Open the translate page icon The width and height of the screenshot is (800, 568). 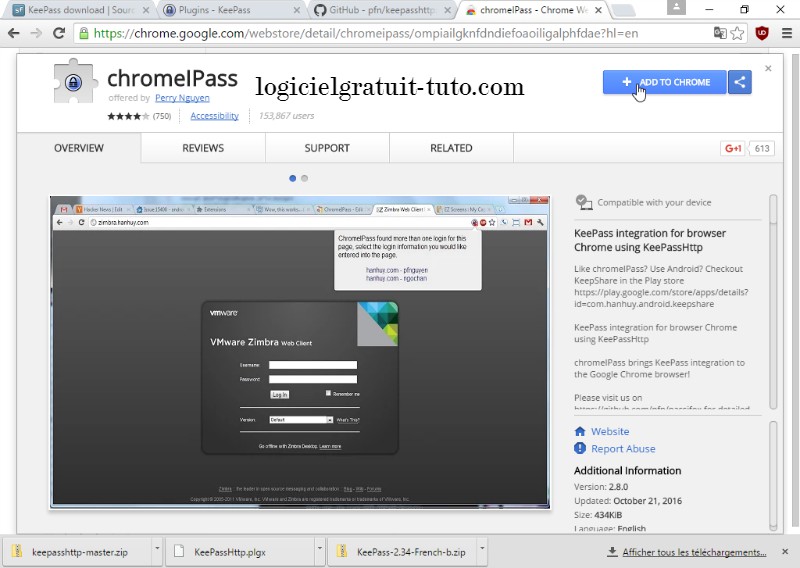[x=720, y=33]
